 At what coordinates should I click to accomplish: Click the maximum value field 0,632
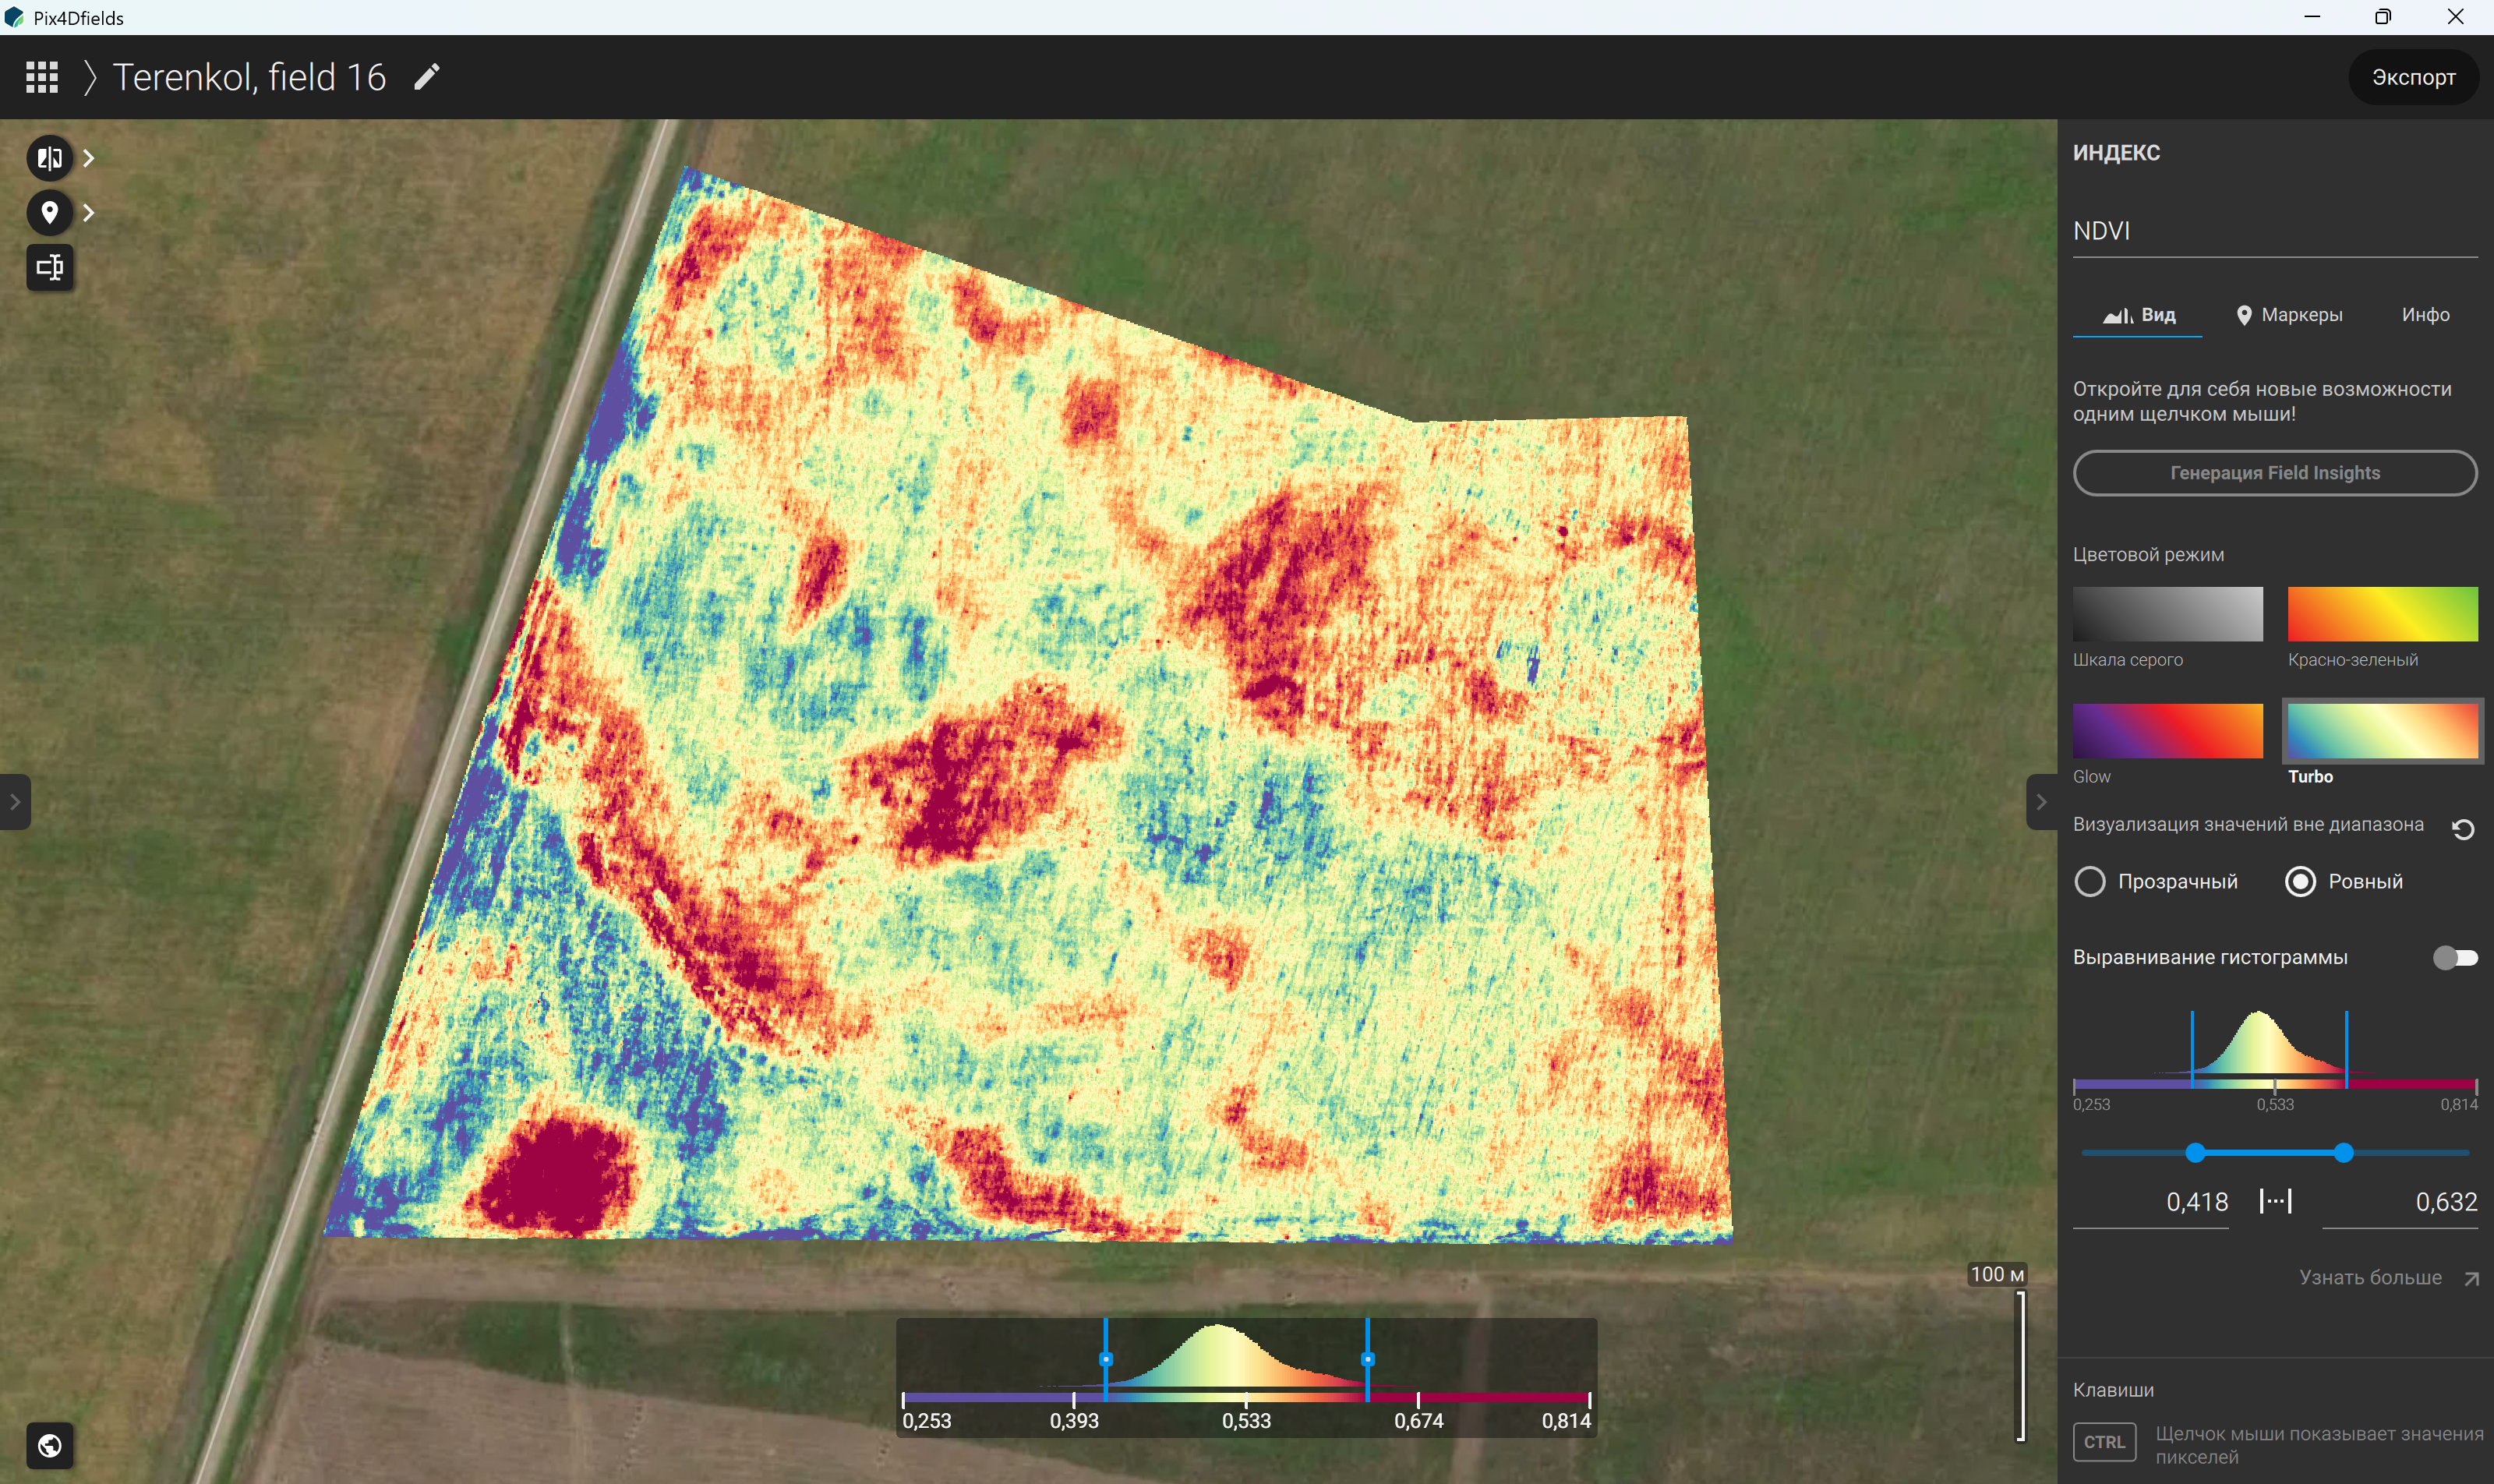tap(2399, 1202)
